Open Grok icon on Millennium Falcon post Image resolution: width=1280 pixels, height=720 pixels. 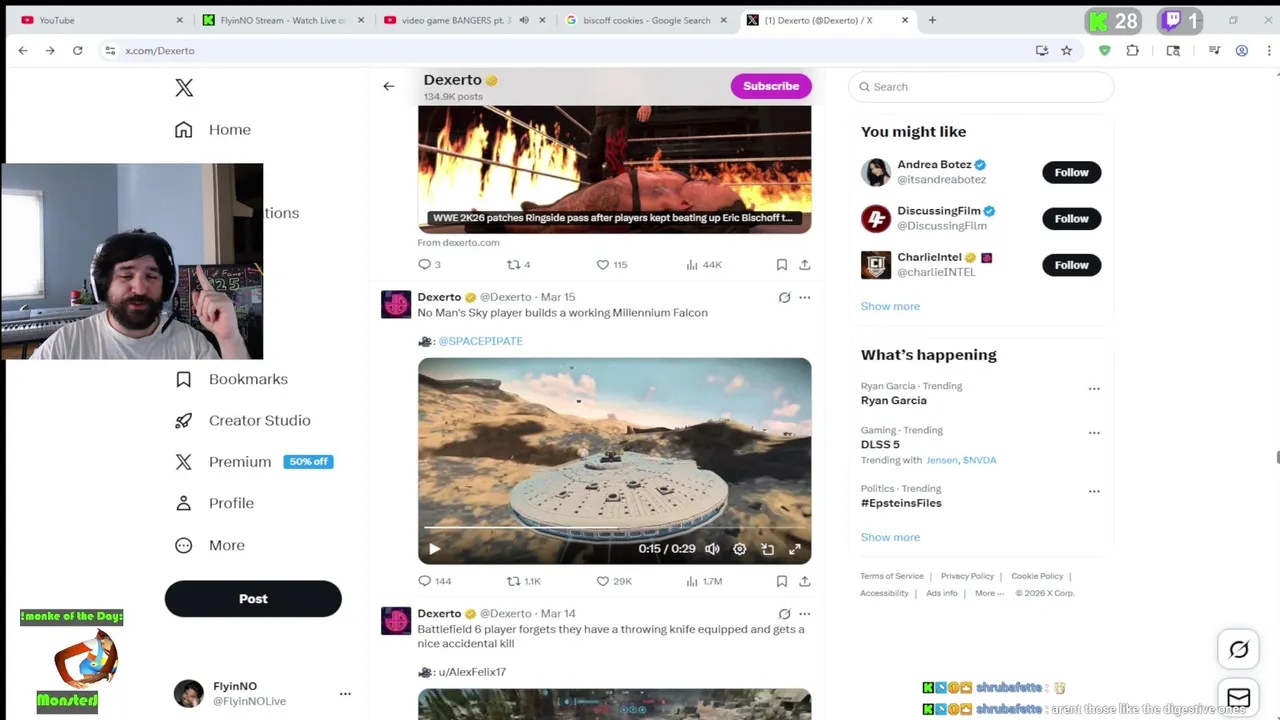(x=784, y=297)
